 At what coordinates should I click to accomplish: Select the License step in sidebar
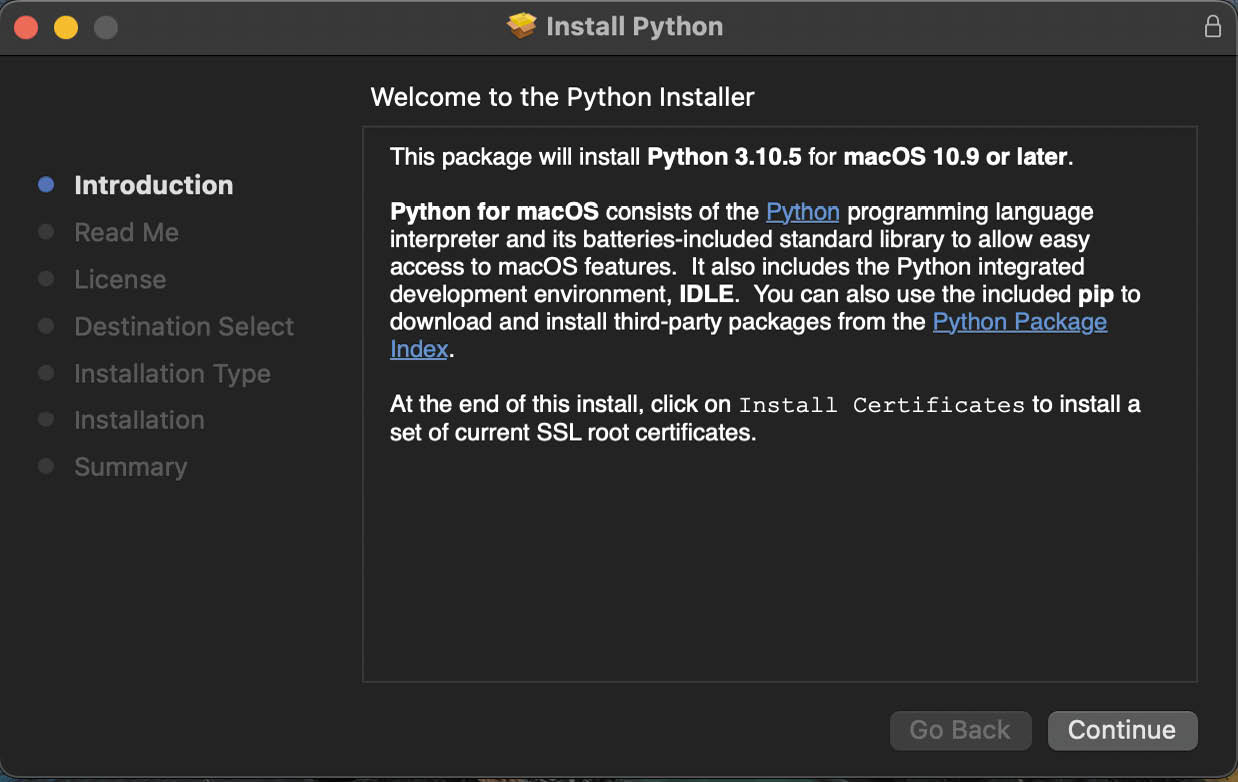pos(120,279)
